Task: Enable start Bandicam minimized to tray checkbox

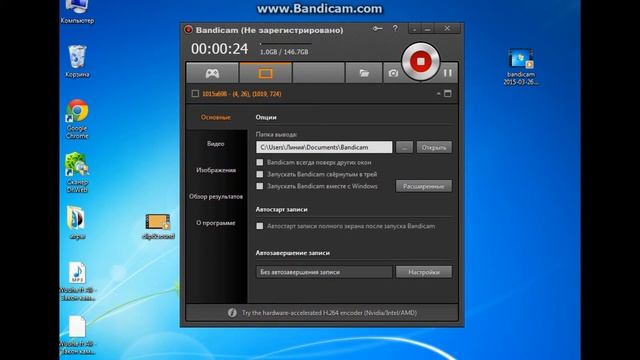Action: [260, 174]
